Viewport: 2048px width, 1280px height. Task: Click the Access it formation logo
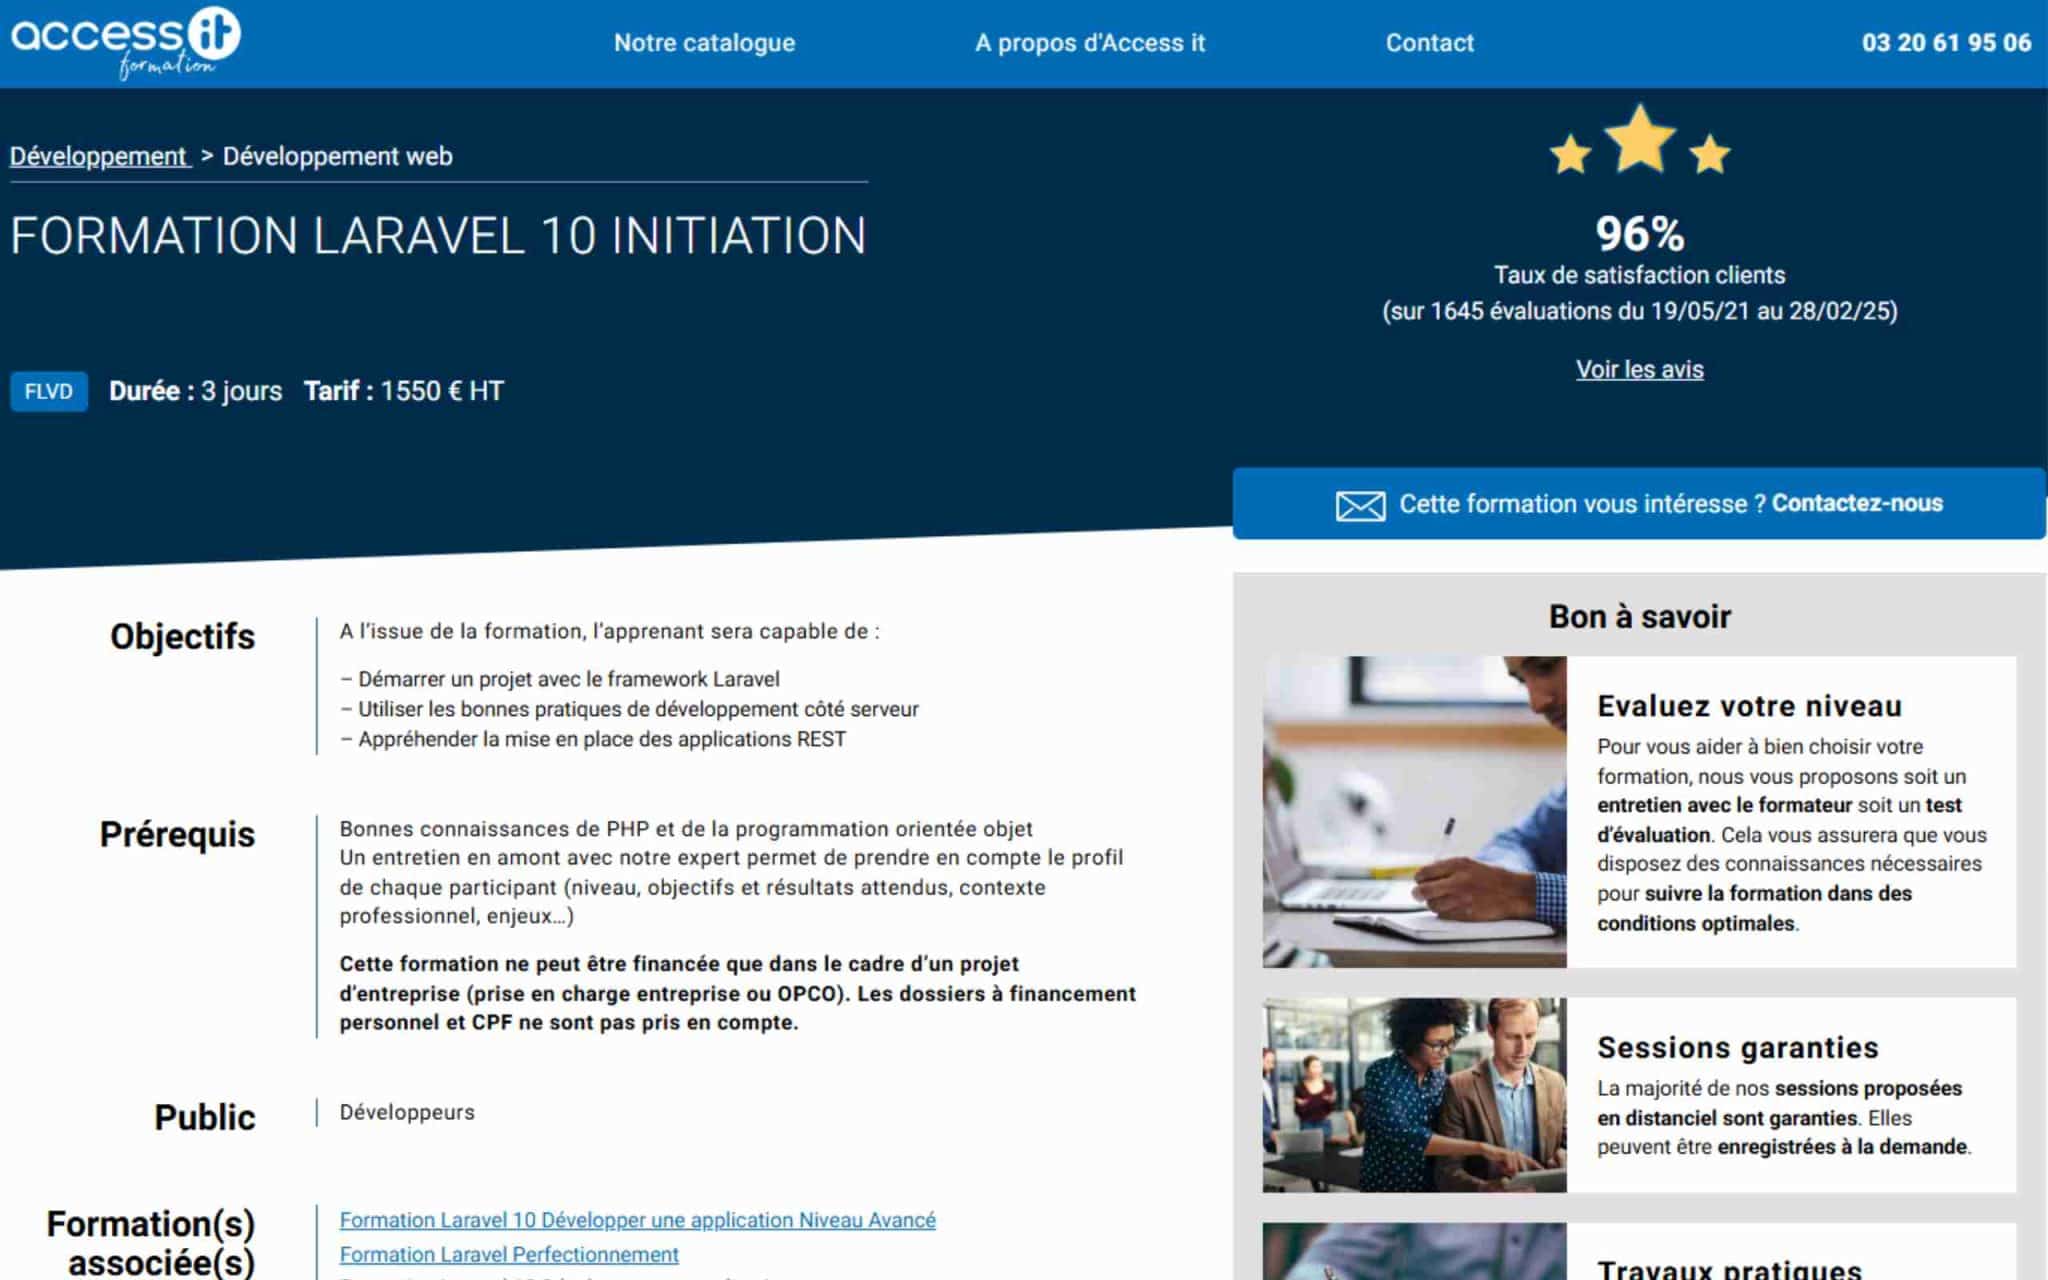[x=126, y=42]
